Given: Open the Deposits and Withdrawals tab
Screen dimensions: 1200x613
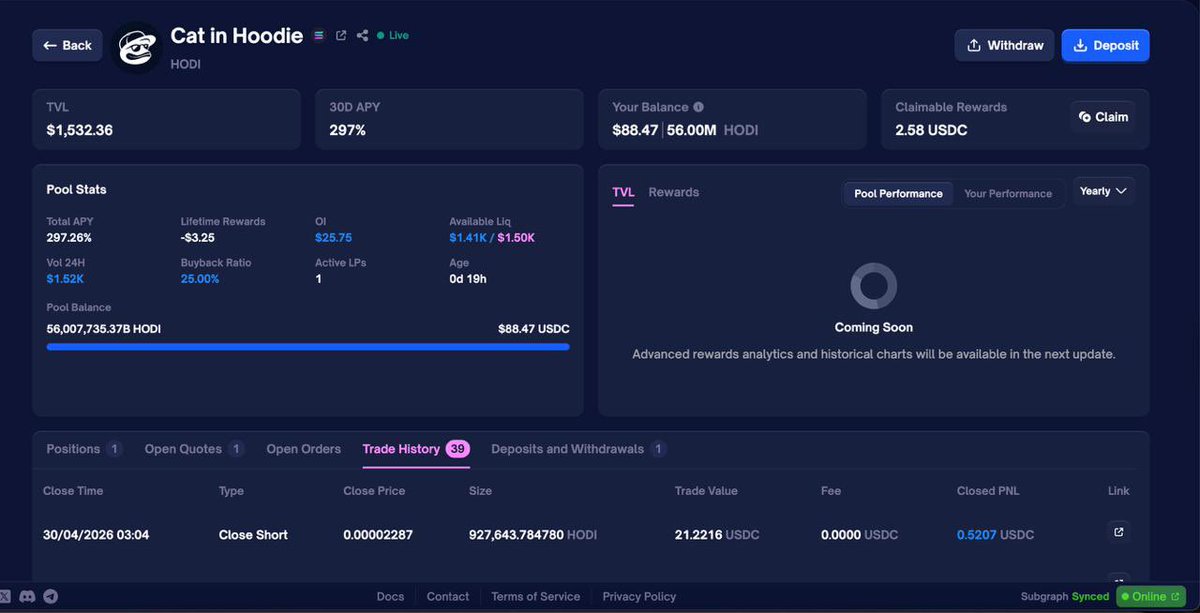Looking at the screenshot, I should 579,449.
